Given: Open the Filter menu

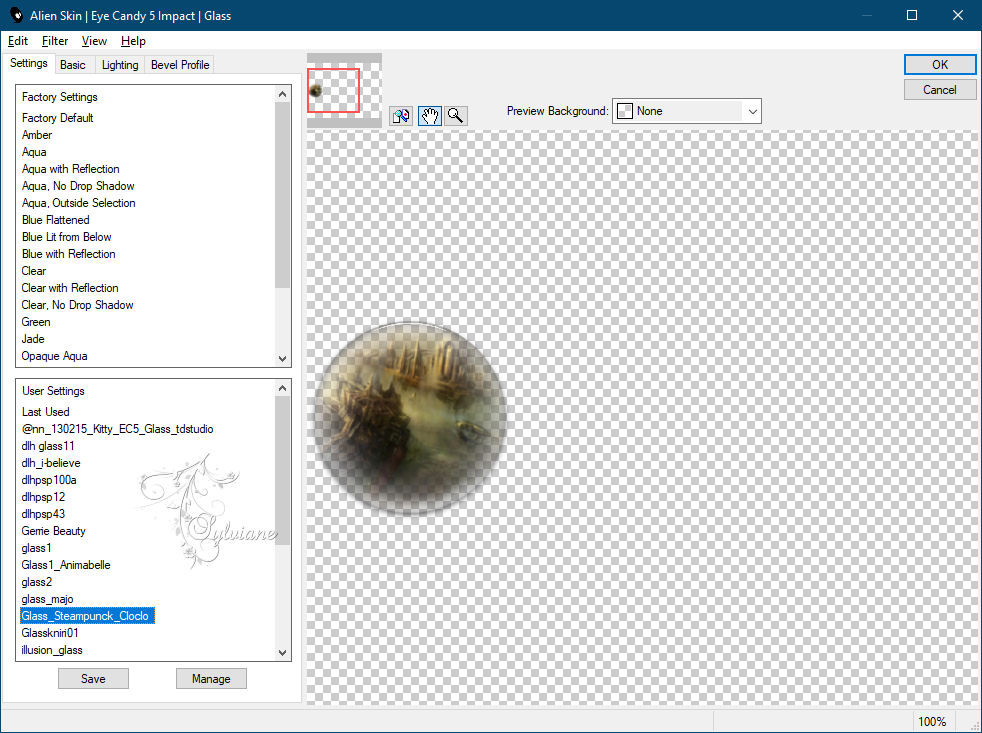Looking at the screenshot, I should point(54,41).
